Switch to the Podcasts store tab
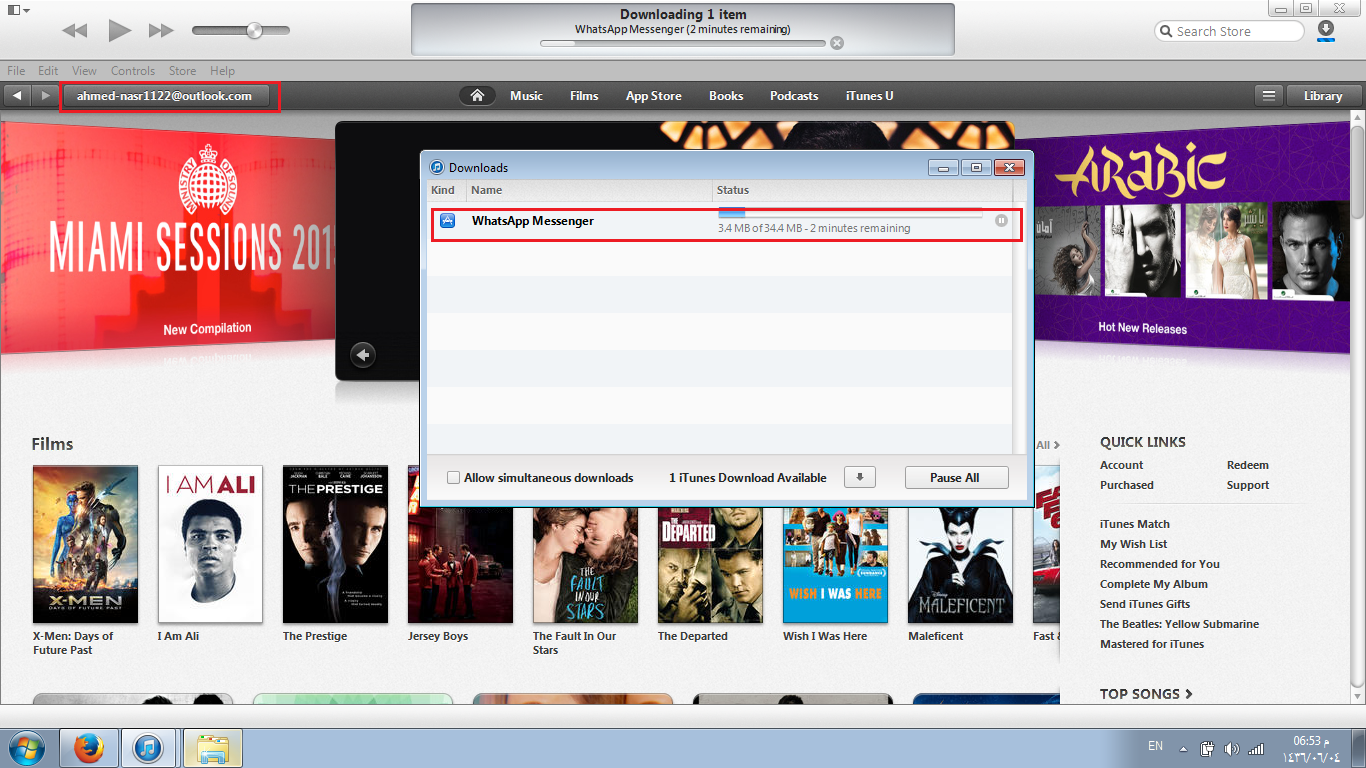The image size is (1366, 768). coord(794,96)
